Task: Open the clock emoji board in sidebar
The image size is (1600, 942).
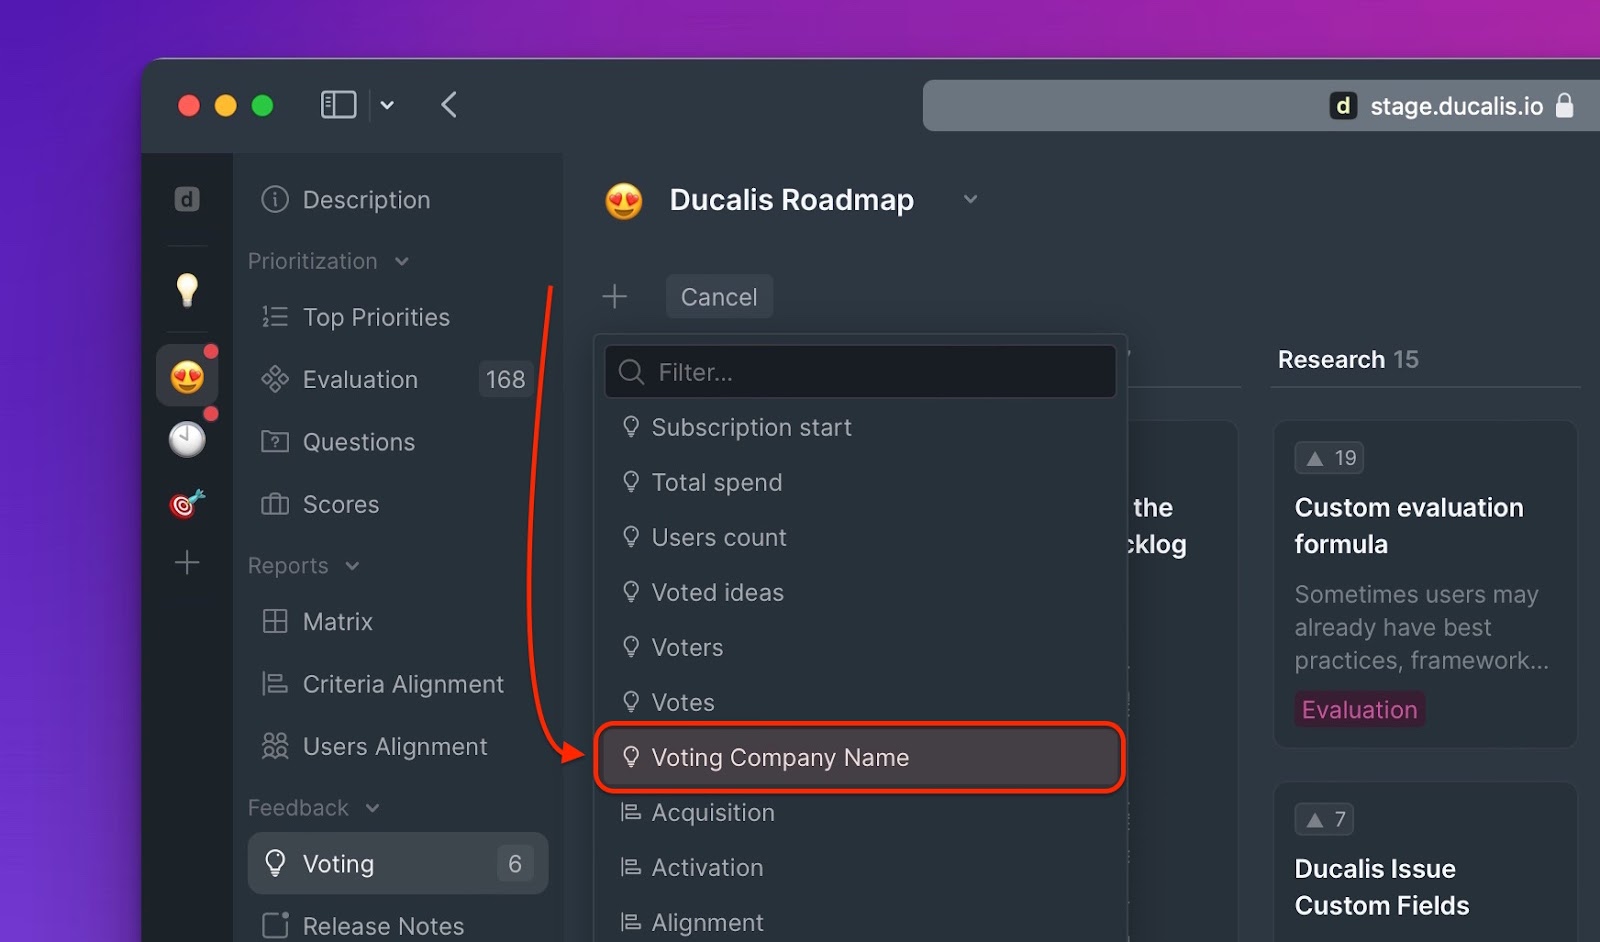Action: pyautogui.click(x=187, y=439)
